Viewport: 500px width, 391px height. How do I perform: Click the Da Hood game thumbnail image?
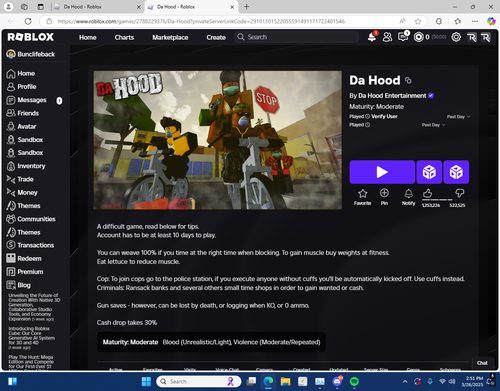pyautogui.click(x=218, y=140)
